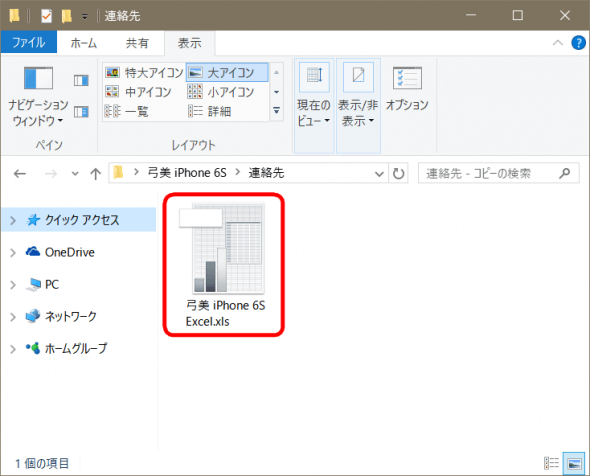Select ホームグループ in navigation pane

(66, 348)
